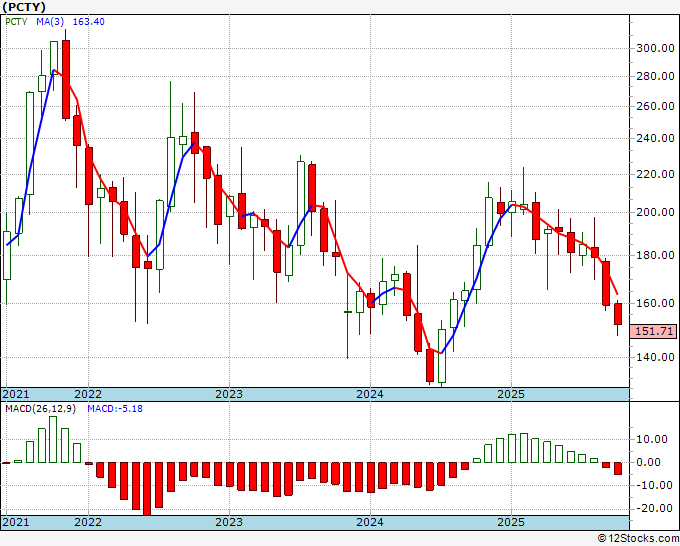Click 2022 on the price chart timeline
The height and width of the screenshot is (546, 680).
(x=88, y=394)
